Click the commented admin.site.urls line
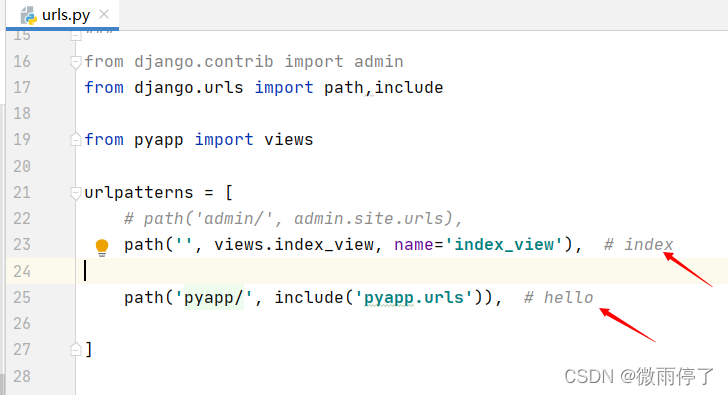 pos(293,219)
